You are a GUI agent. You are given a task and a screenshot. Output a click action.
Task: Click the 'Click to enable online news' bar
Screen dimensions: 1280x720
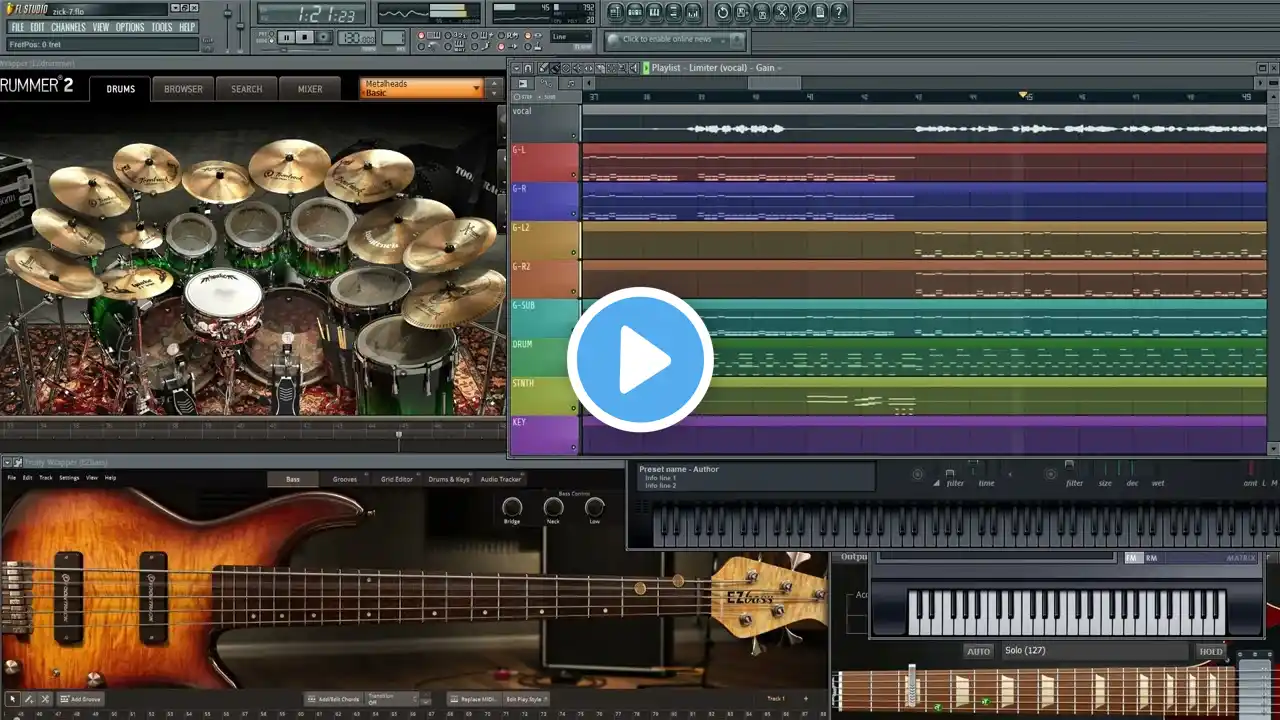click(x=675, y=40)
